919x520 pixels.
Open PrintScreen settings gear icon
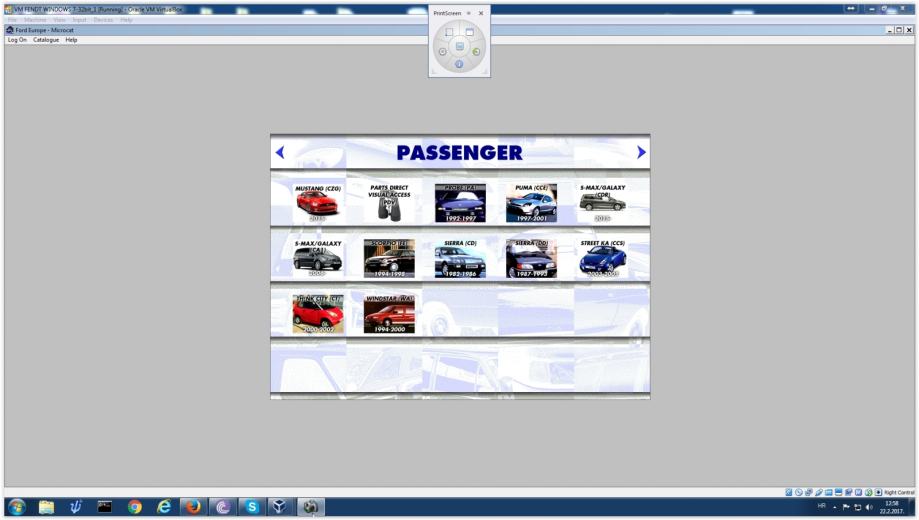pos(443,52)
